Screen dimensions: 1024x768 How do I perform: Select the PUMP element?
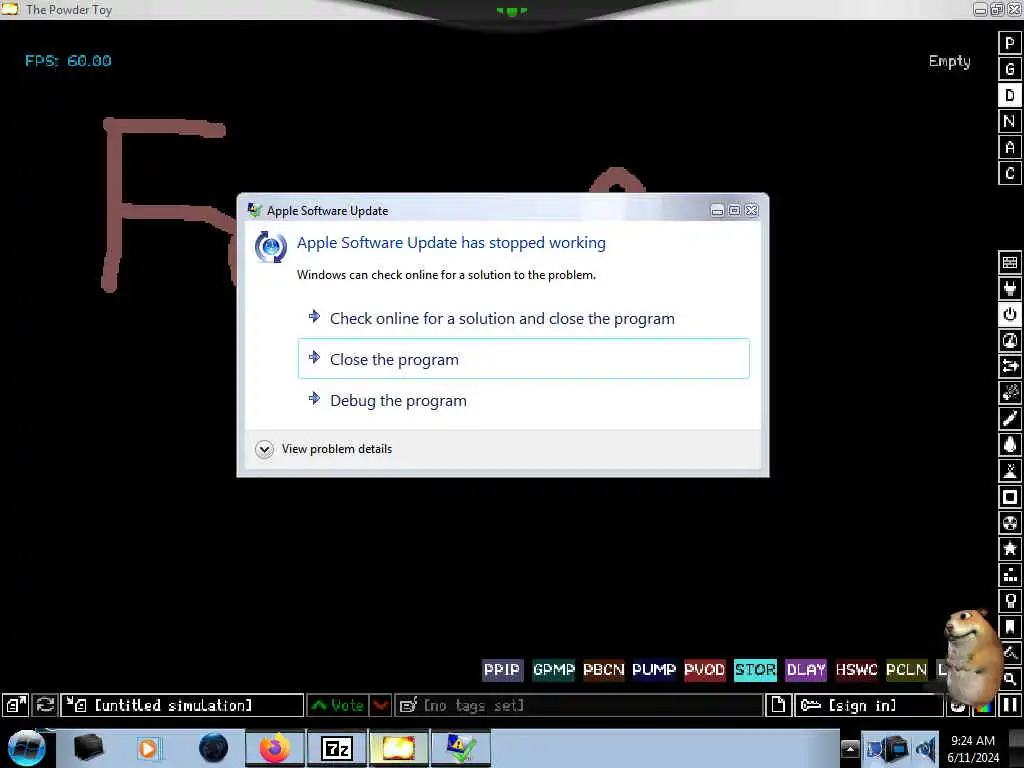(x=654, y=670)
